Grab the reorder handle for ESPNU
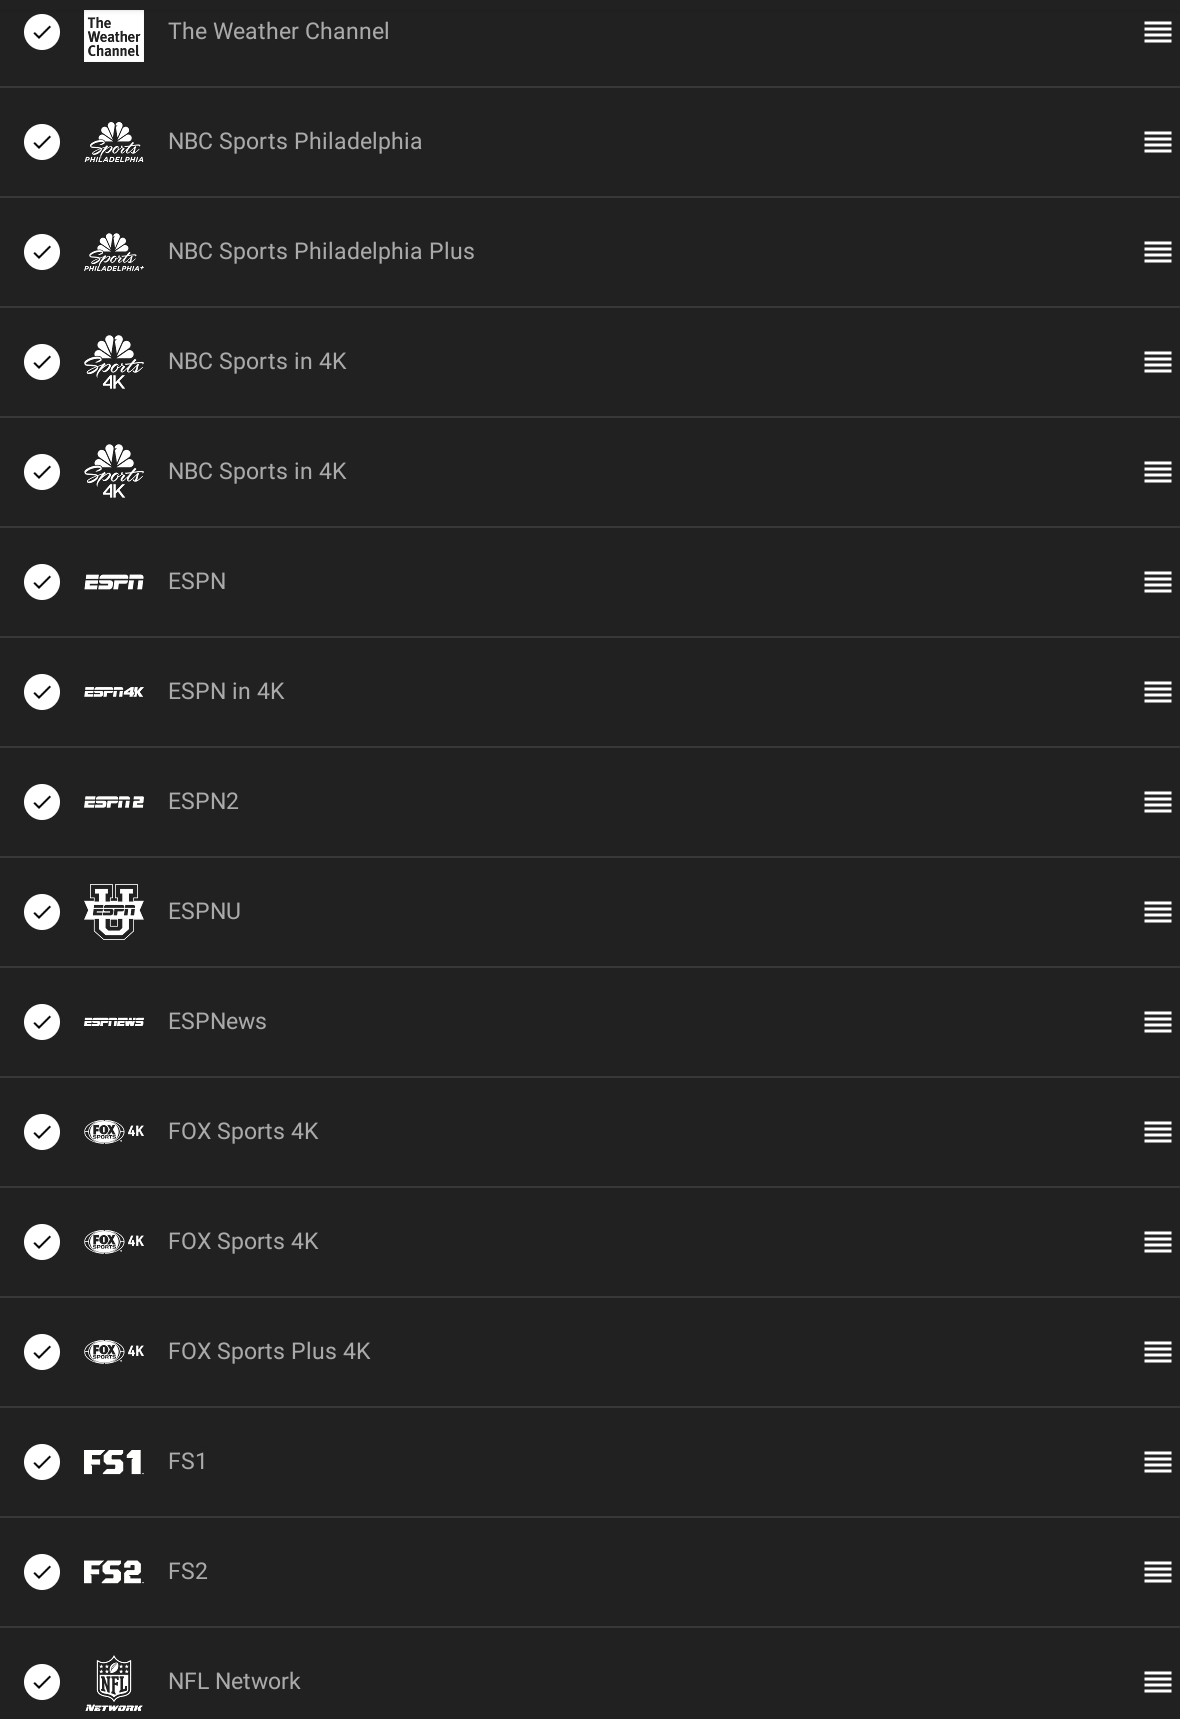The width and height of the screenshot is (1180, 1719). [1157, 912]
